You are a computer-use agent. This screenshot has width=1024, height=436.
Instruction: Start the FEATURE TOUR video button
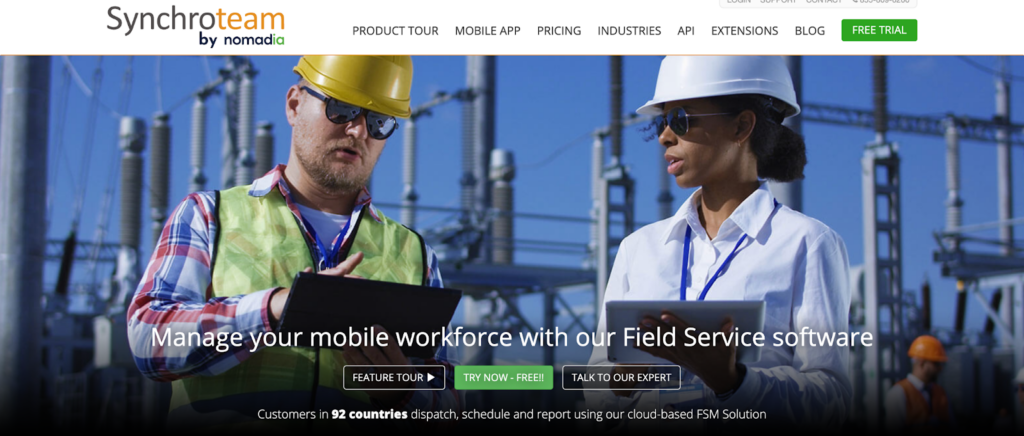click(x=394, y=377)
